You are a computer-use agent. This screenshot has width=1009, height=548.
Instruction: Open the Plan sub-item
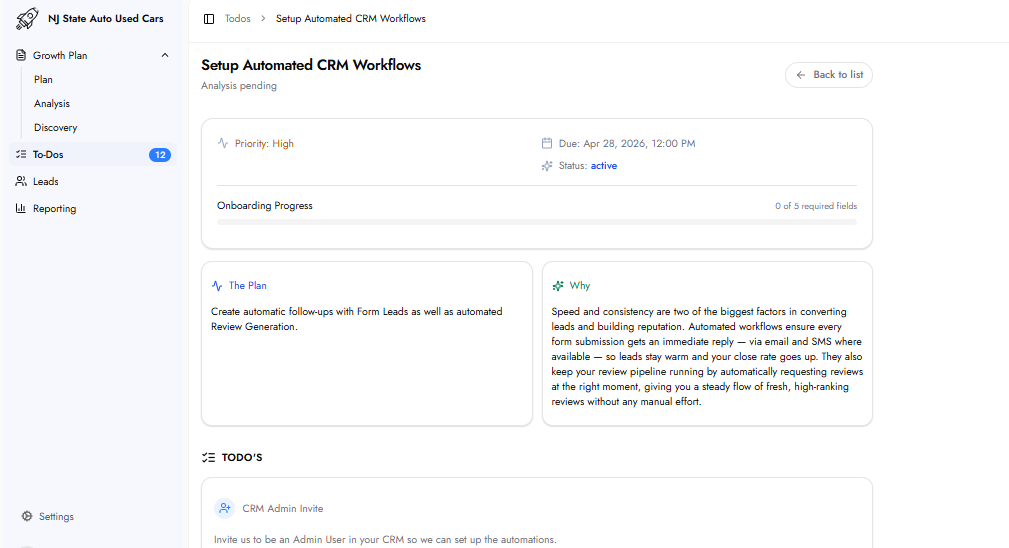tap(43, 79)
